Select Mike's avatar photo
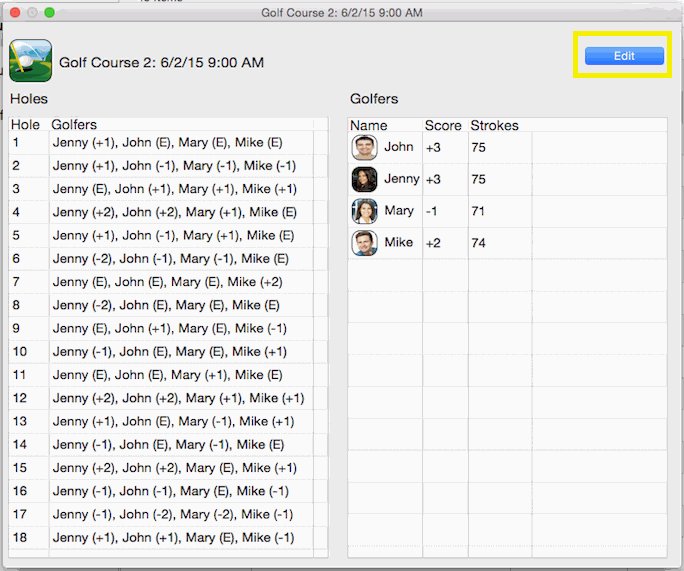Viewport: 684px width, 571px height. coord(364,243)
